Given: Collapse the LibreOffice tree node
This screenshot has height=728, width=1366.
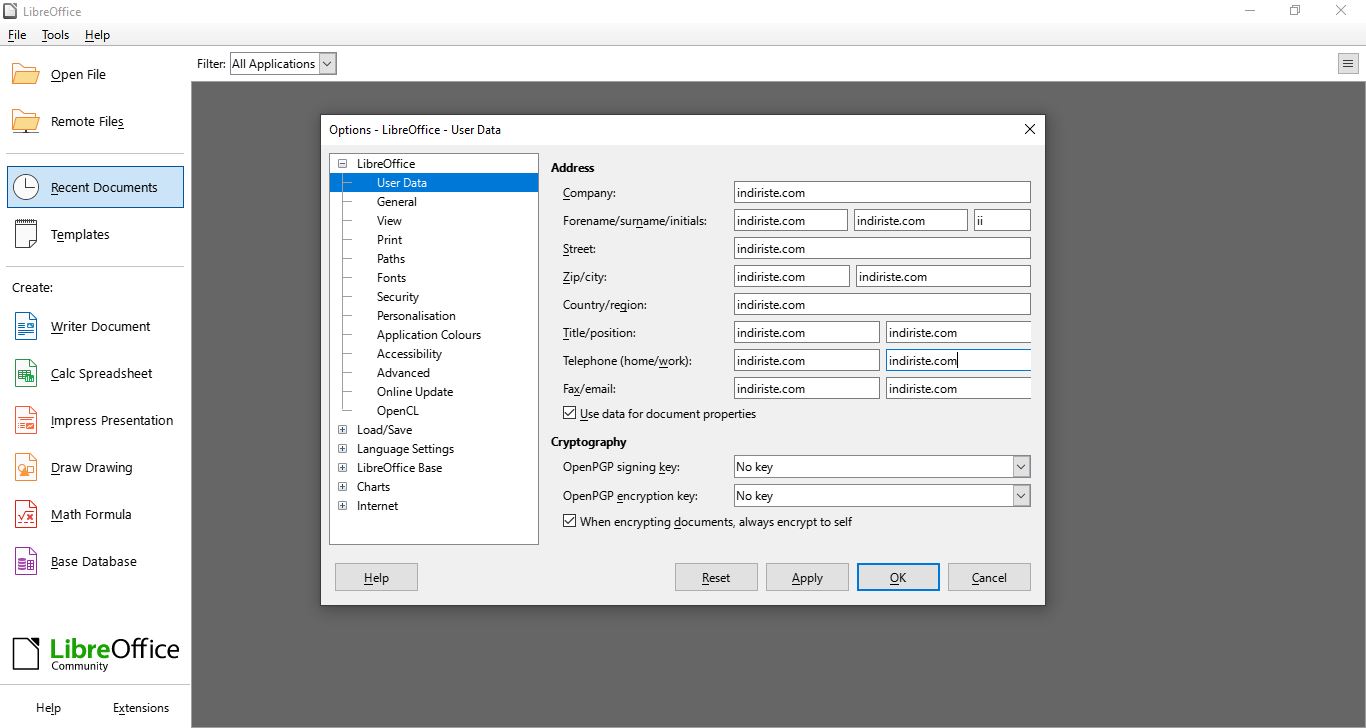Looking at the screenshot, I should coord(343,163).
